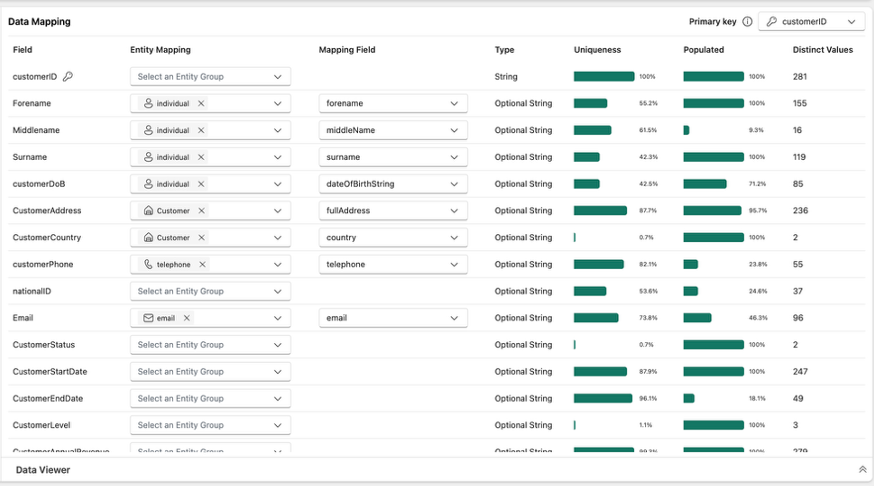
Task: Click the building icon in CustomerCountry entity mapping
Action: [148, 238]
